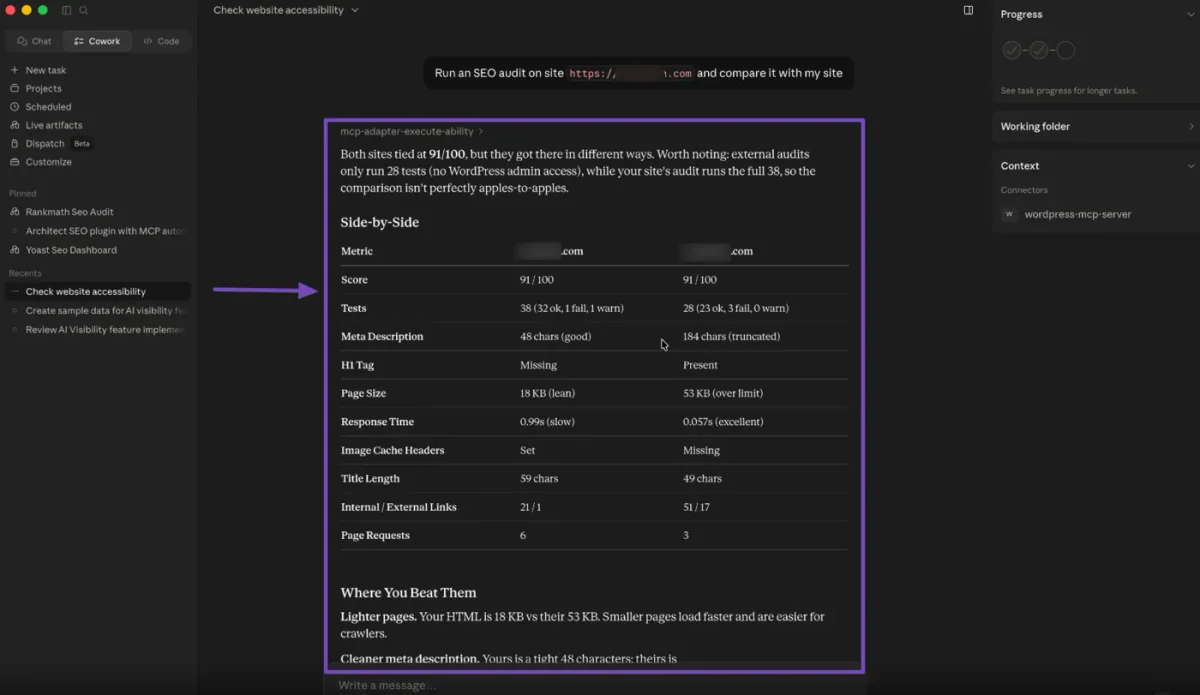This screenshot has width=1200, height=695.
Task: Click the 0.057s (excellent) value
Action: click(x=723, y=422)
